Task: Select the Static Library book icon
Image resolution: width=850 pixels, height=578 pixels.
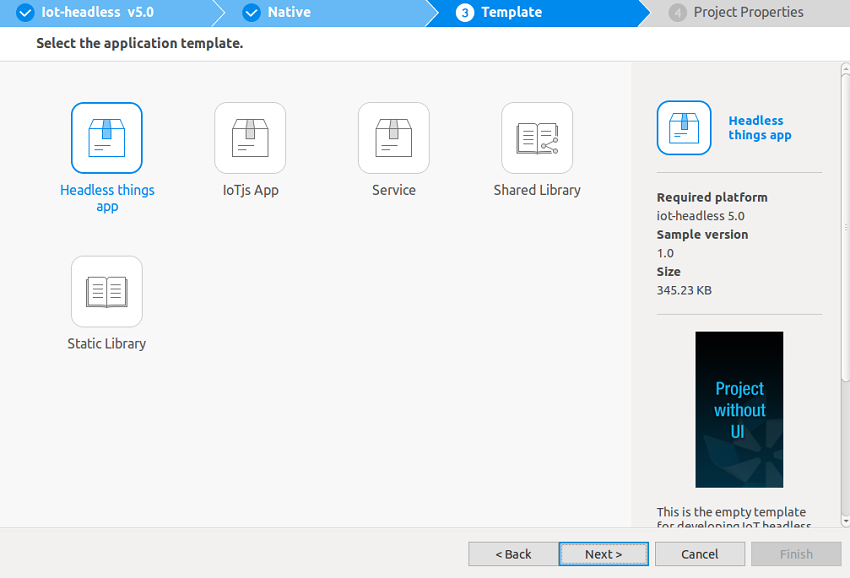Action: [106, 292]
